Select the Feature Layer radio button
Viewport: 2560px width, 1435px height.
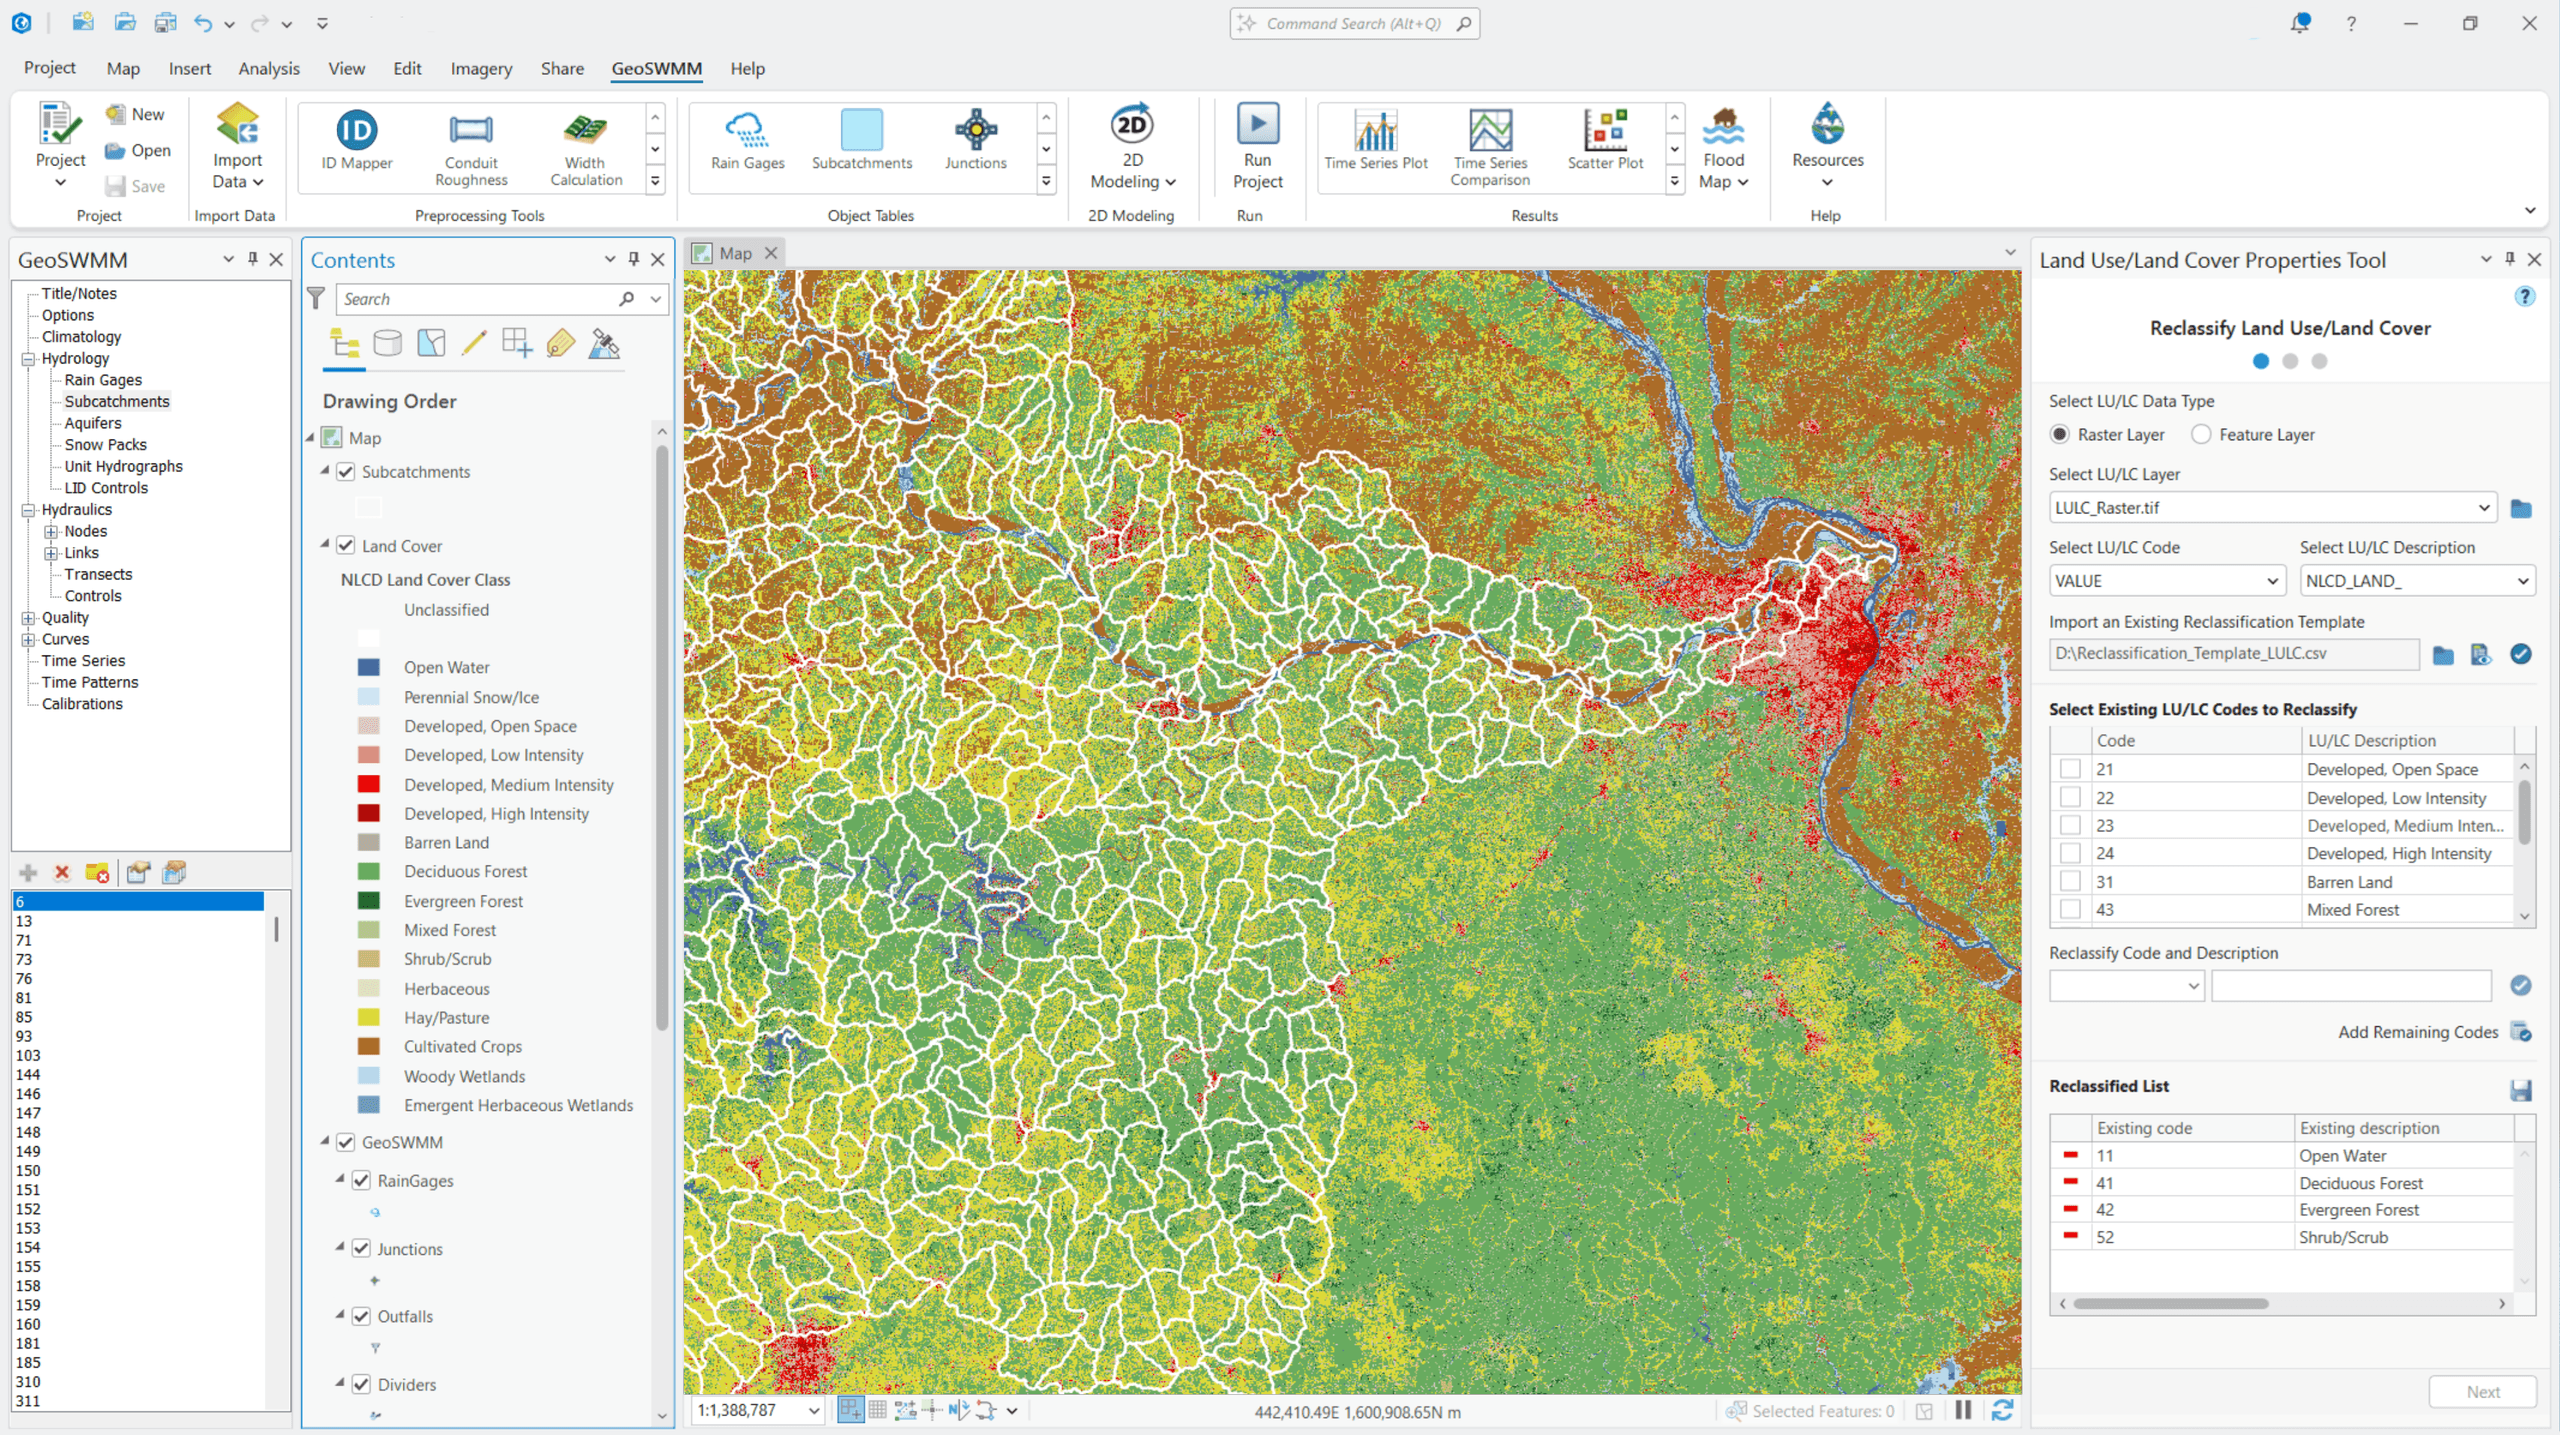point(2202,434)
